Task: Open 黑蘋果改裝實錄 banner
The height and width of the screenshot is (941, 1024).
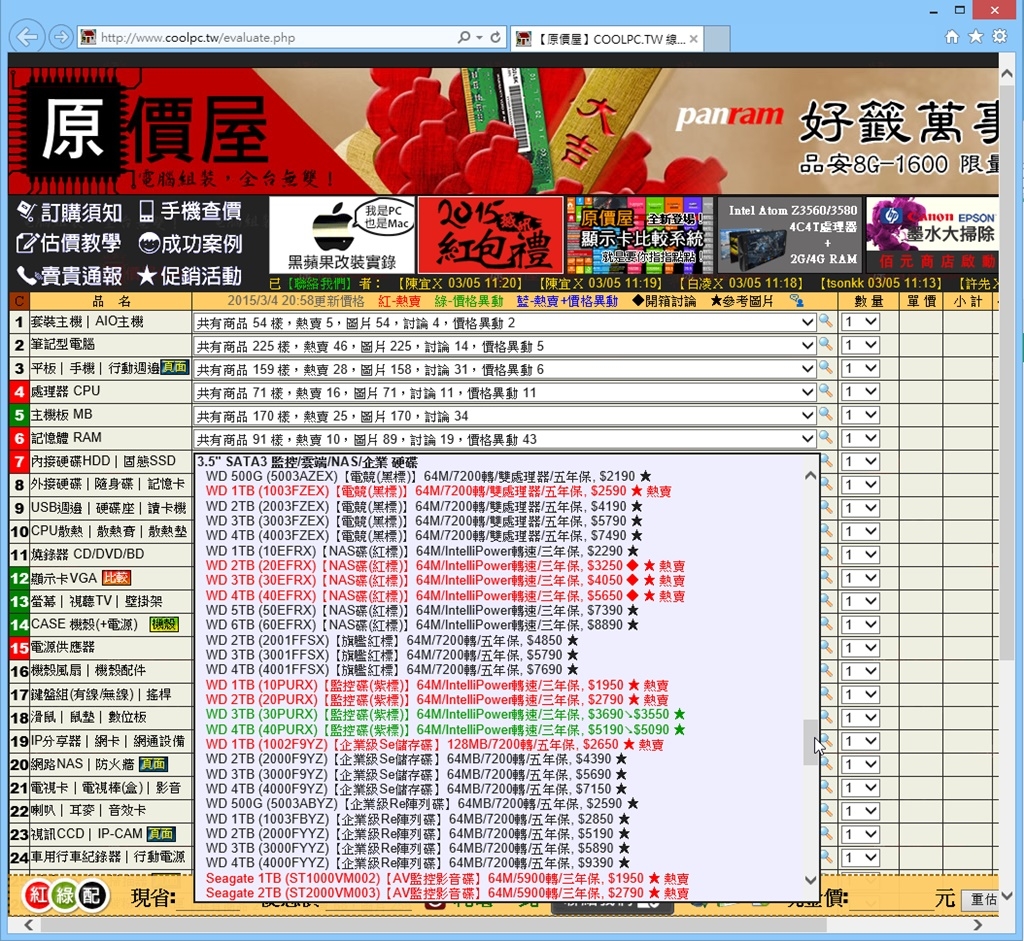Action: pos(342,235)
